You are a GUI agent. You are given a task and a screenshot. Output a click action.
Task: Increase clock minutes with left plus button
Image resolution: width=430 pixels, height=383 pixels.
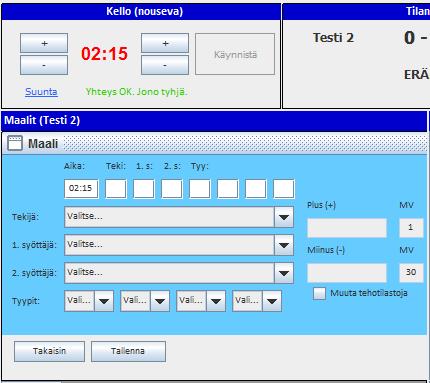pos(44,43)
